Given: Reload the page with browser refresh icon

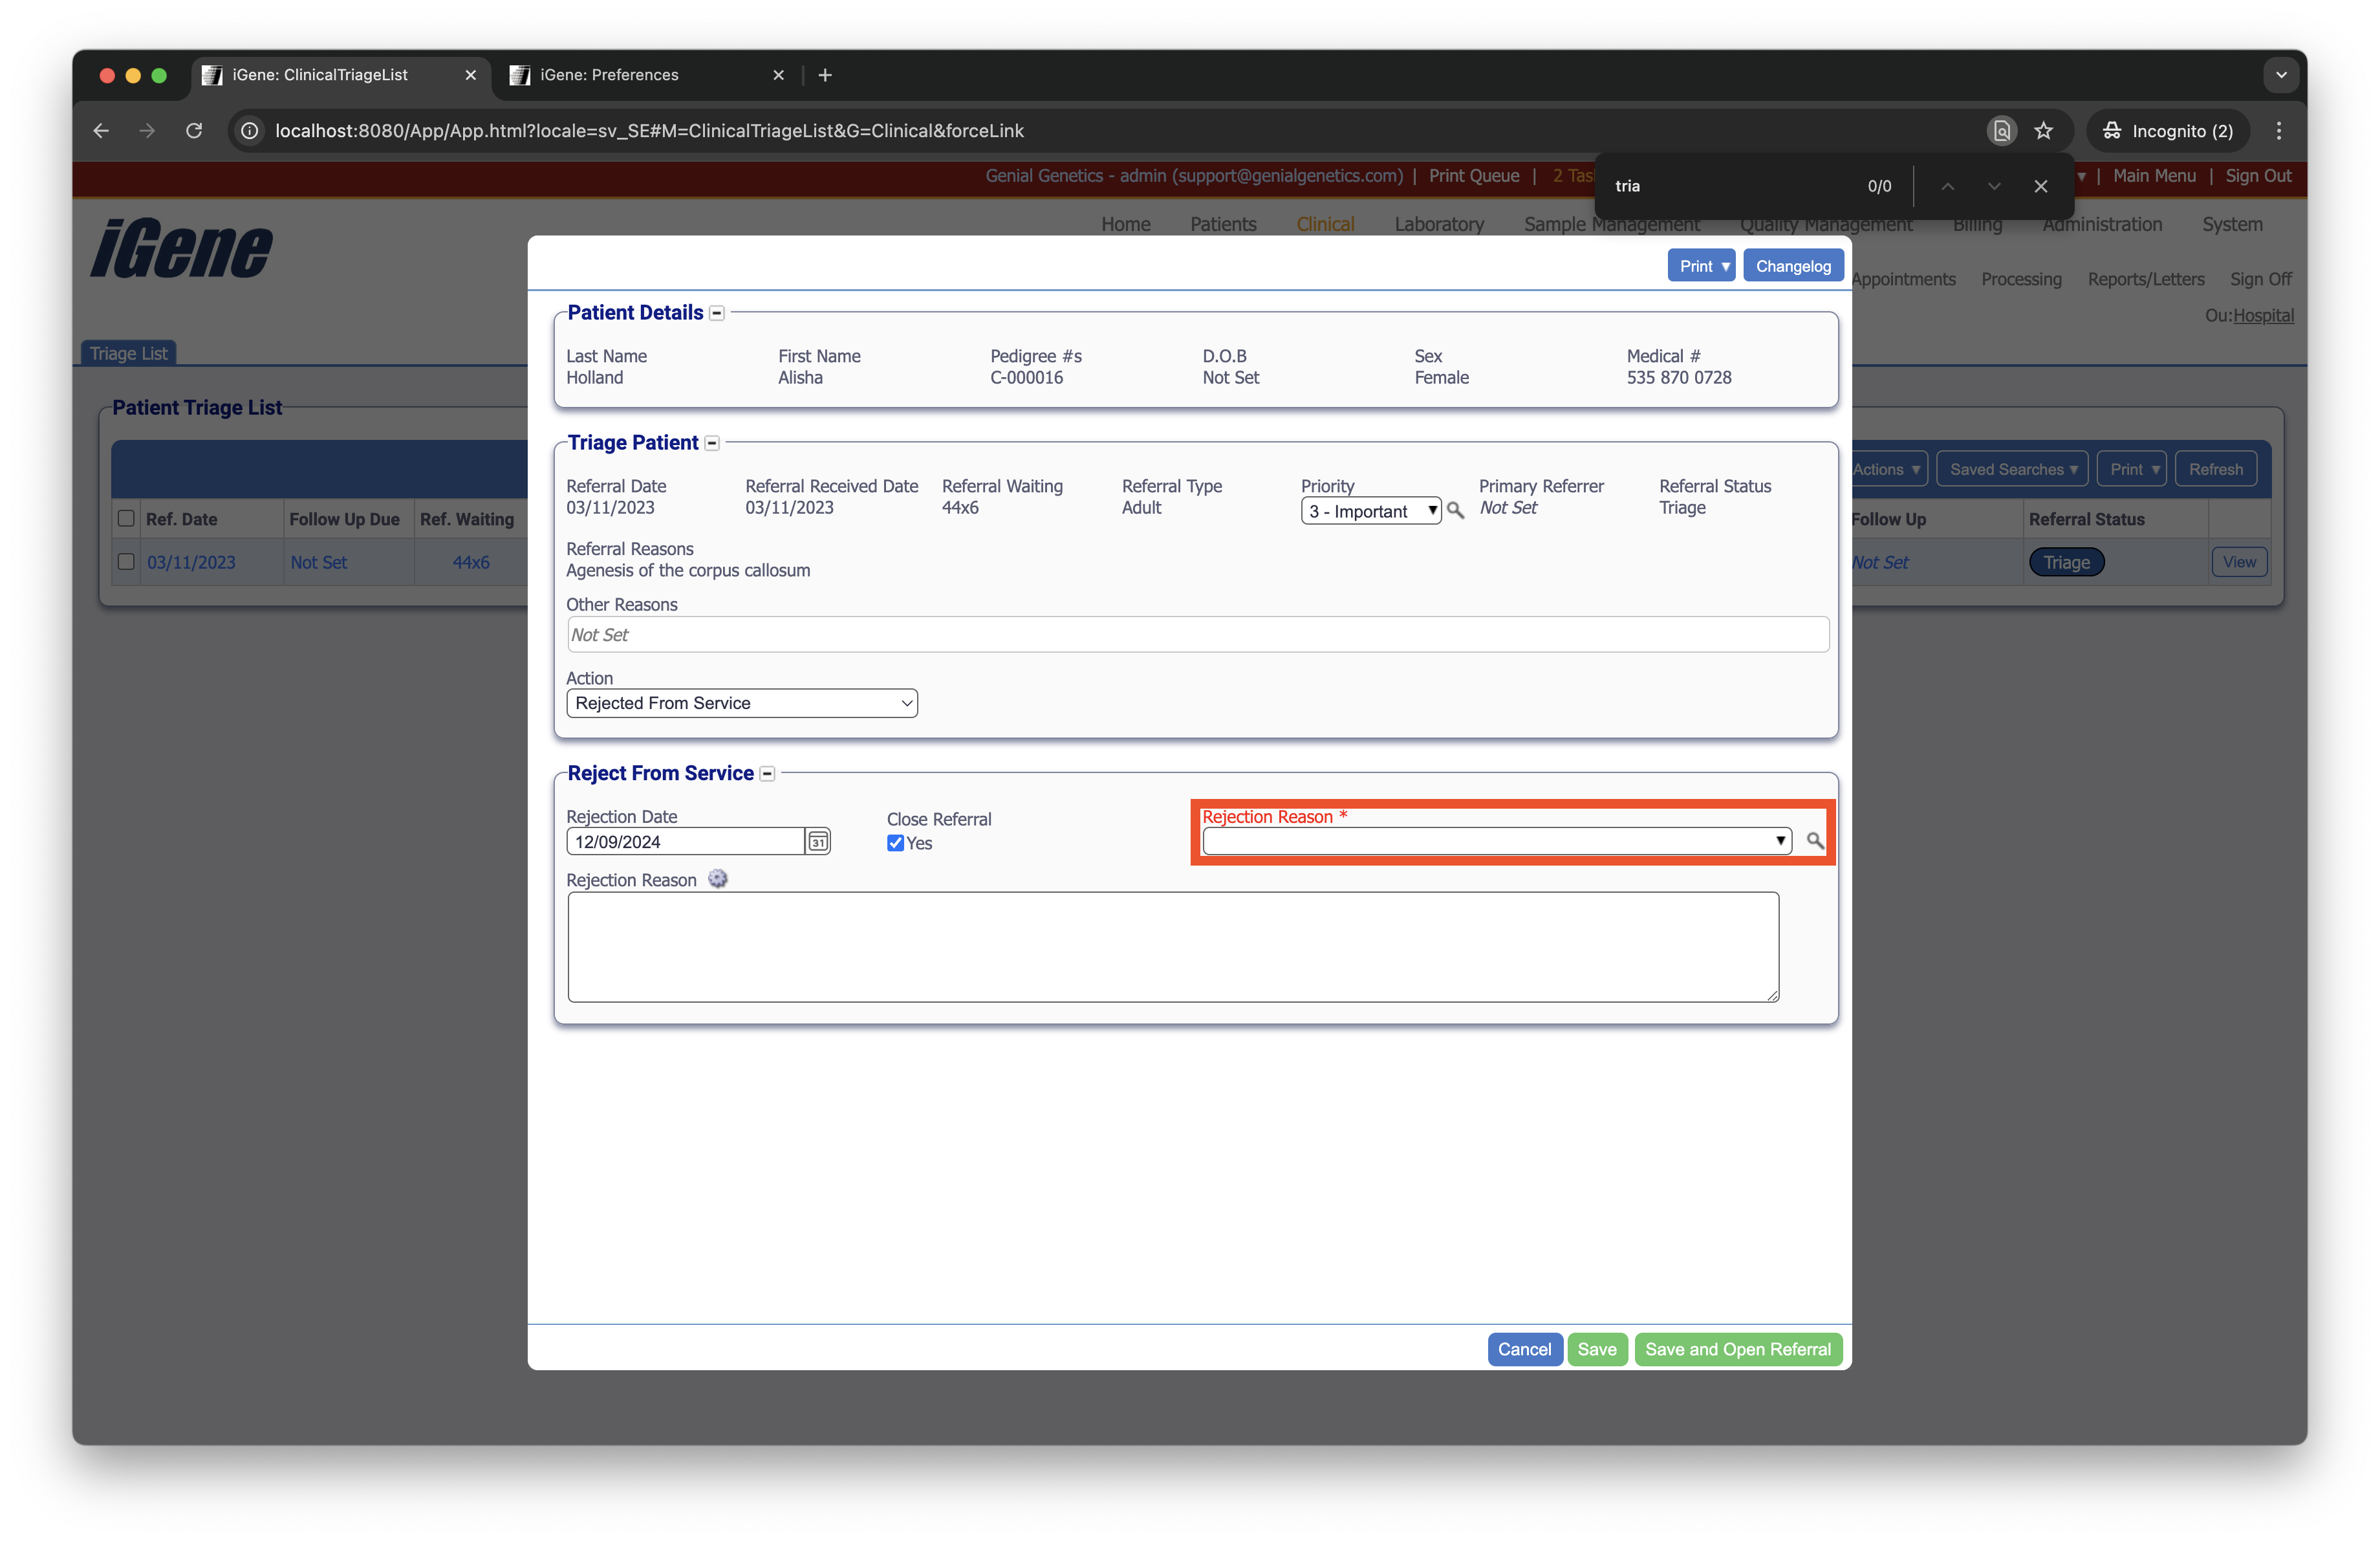Looking at the screenshot, I should tap(194, 131).
